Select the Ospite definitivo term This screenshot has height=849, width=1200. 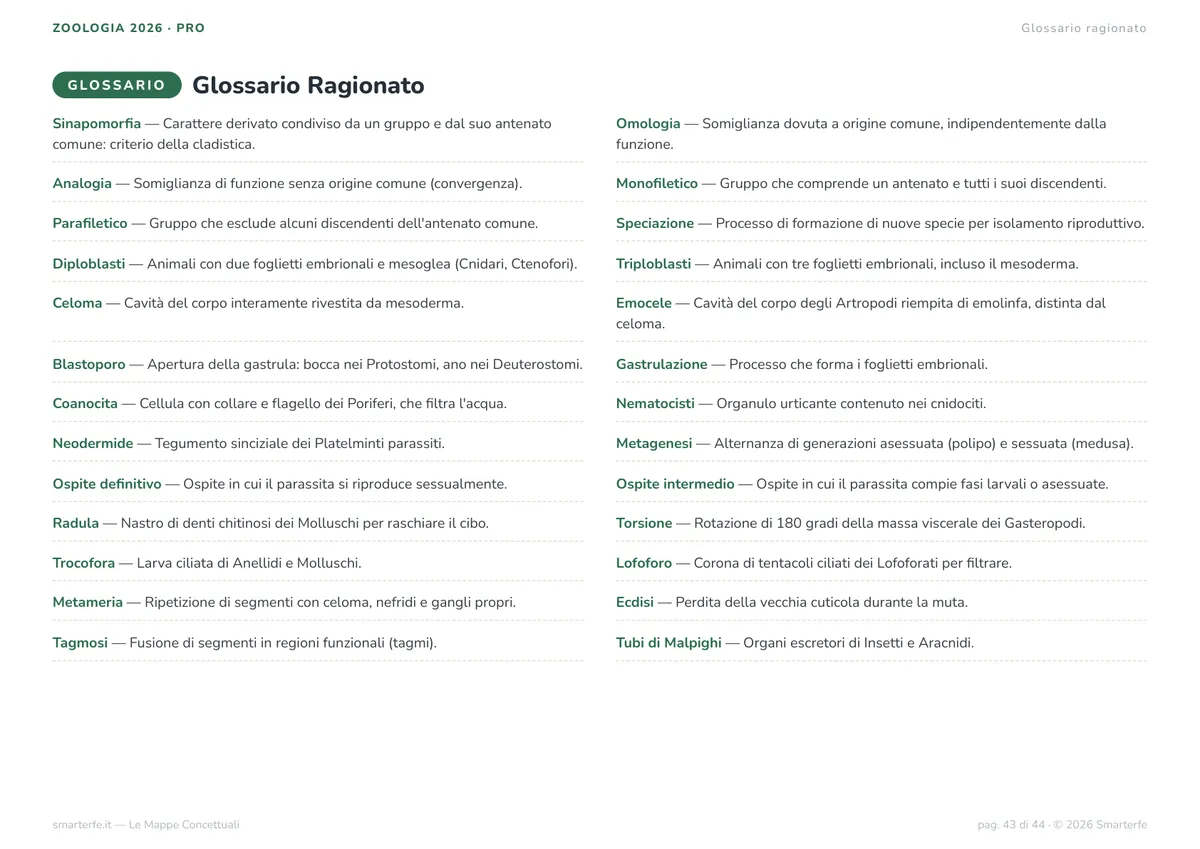tap(107, 484)
